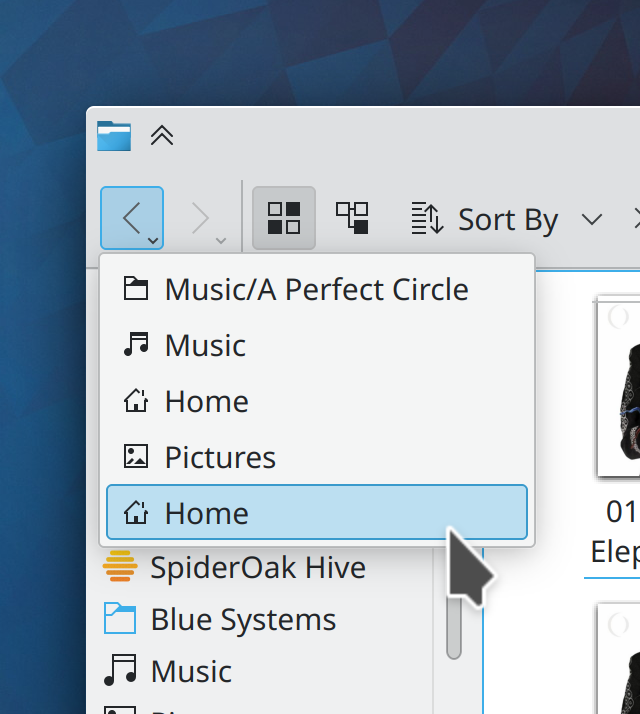Click the double-chevron up title bar button
Viewport: 640px width, 714px height.
click(x=162, y=135)
